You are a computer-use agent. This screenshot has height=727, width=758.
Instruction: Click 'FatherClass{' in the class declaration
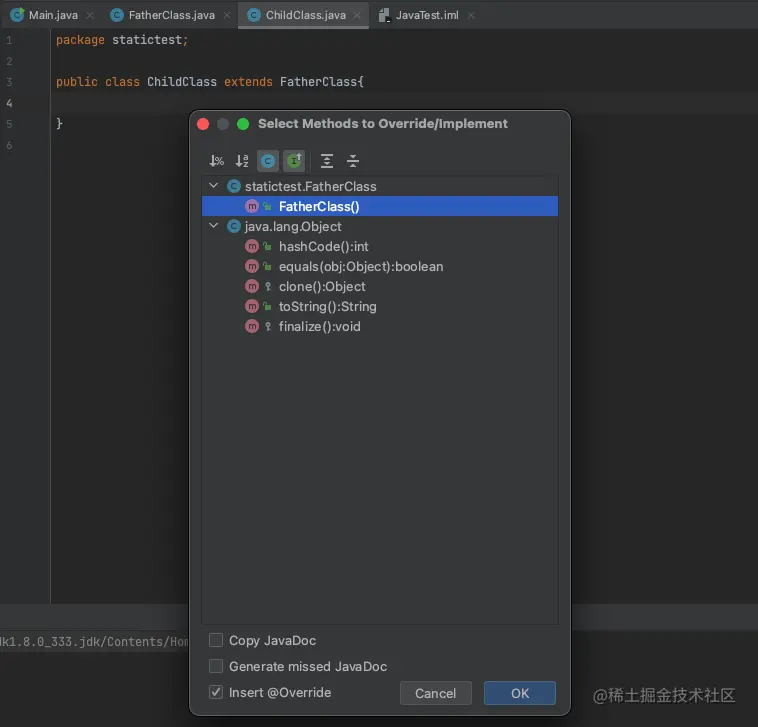[x=321, y=82]
